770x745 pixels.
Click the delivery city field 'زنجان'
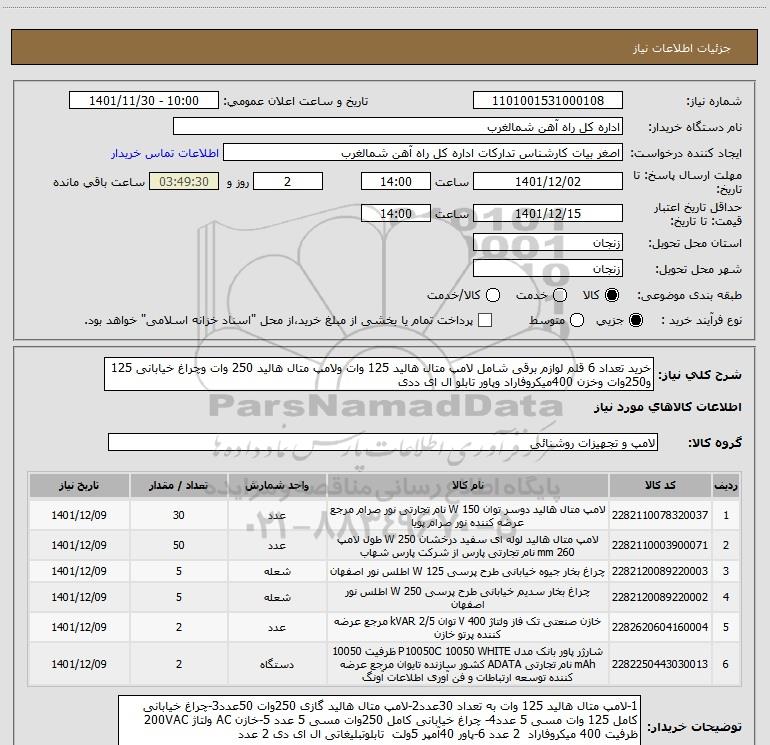(x=548, y=269)
